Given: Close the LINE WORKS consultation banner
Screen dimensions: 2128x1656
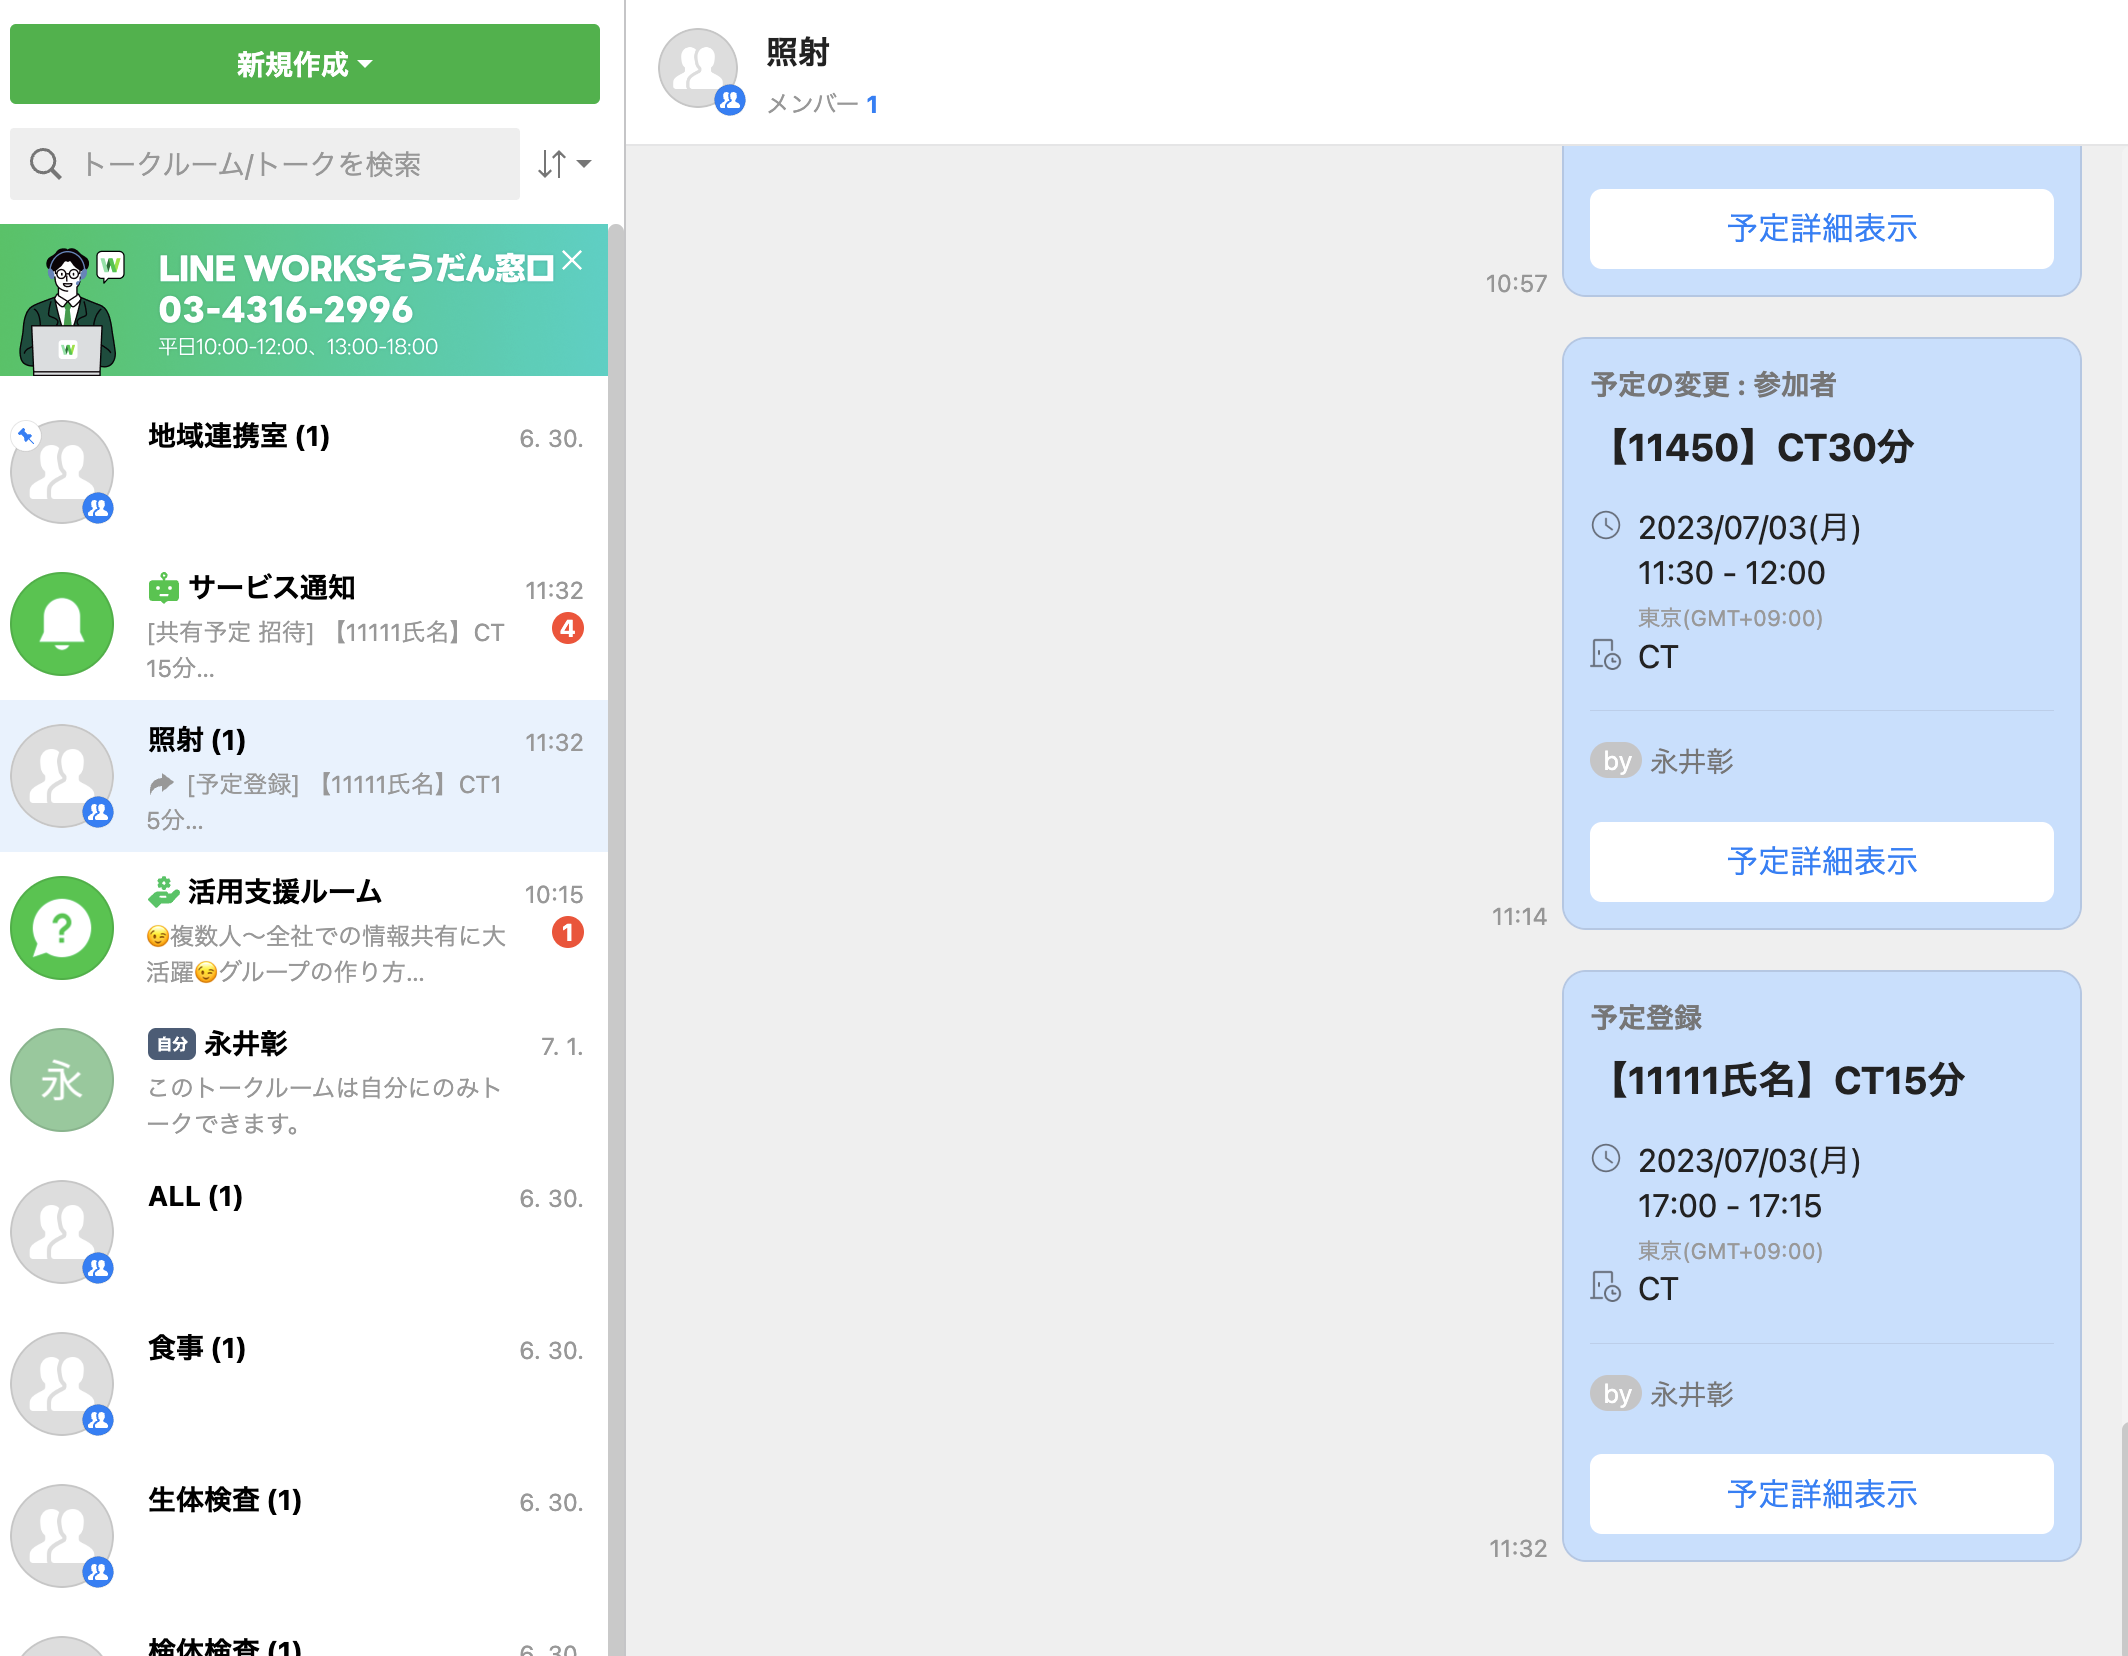Looking at the screenshot, I should [572, 261].
